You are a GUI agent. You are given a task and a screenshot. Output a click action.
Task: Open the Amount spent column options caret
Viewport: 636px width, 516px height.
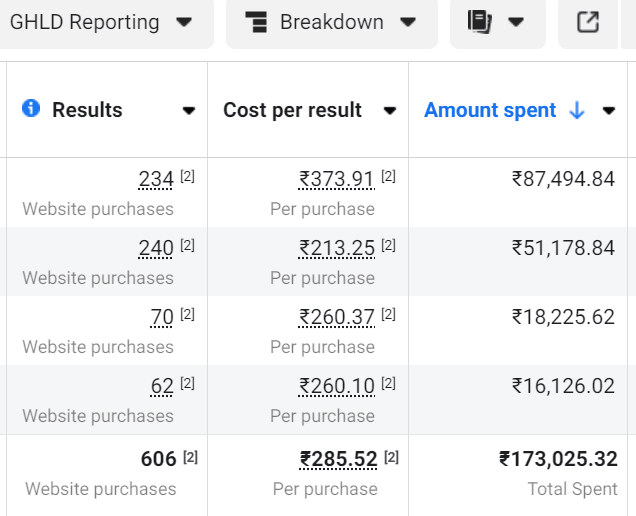tap(608, 110)
